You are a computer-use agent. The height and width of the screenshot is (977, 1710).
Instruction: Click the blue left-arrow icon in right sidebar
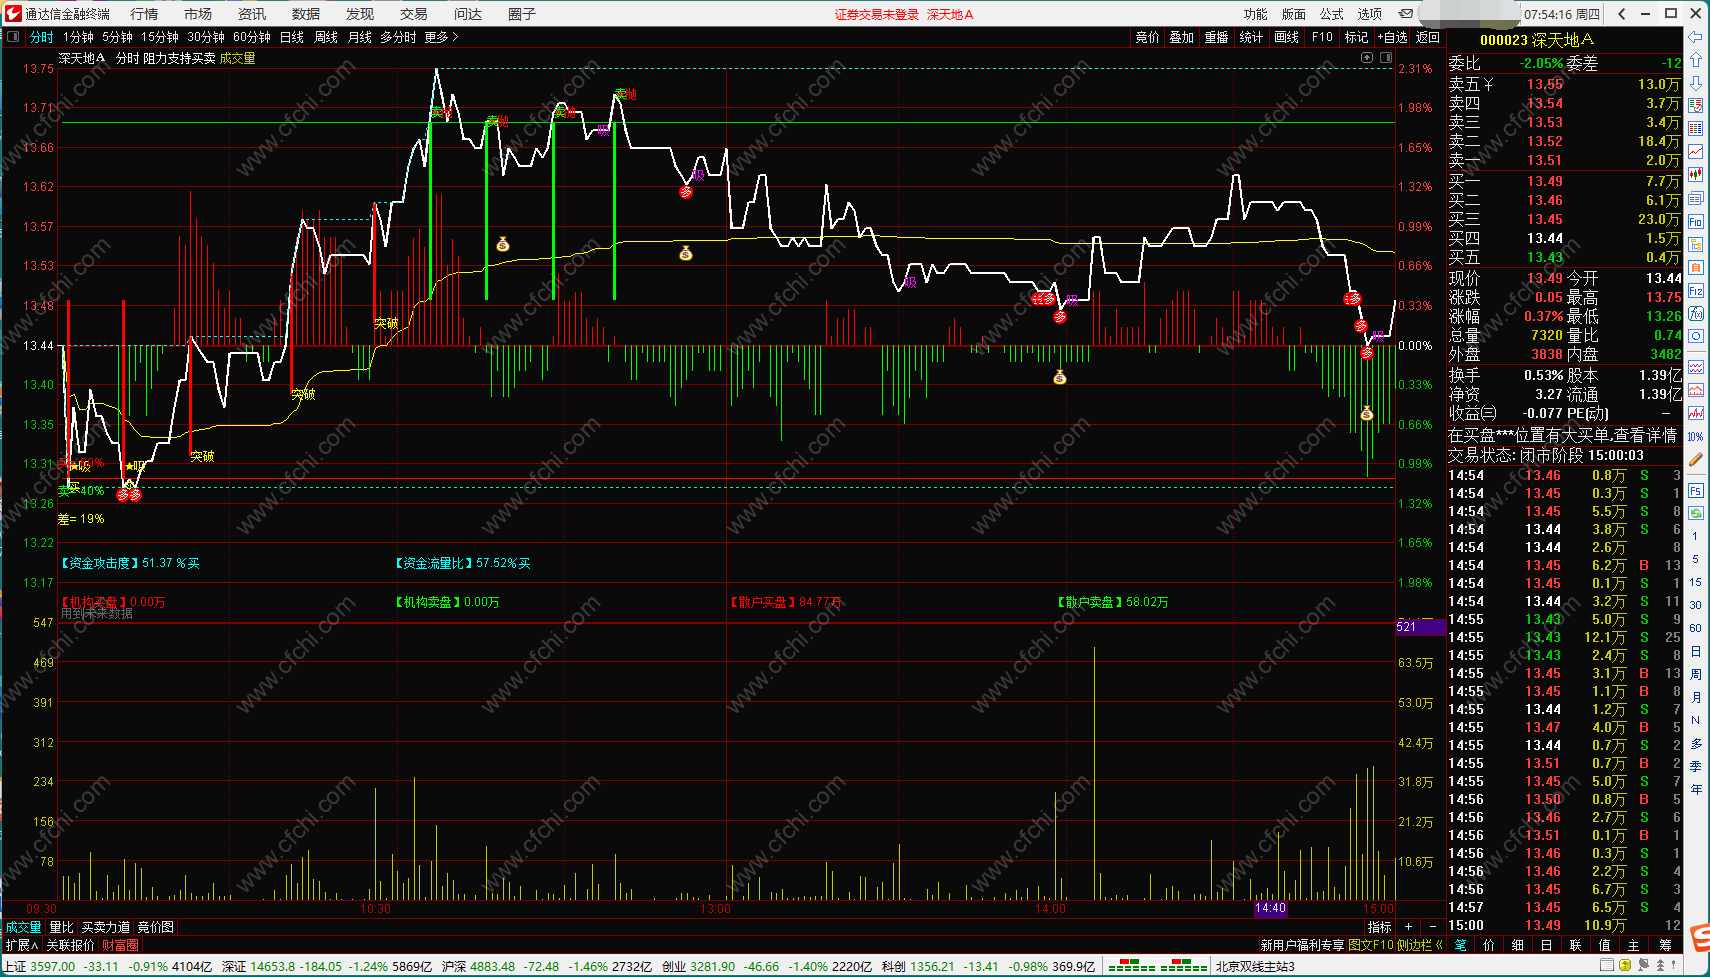(x=1696, y=37)
